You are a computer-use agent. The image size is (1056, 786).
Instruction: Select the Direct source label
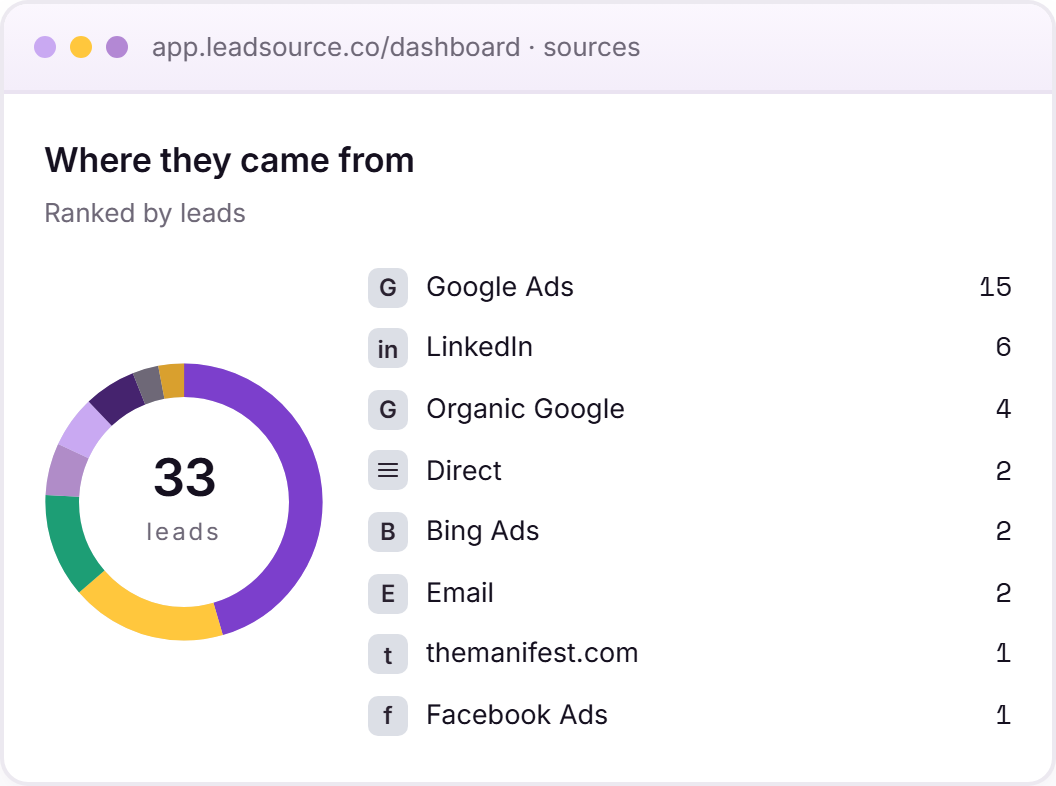click(x=464, y=470)
